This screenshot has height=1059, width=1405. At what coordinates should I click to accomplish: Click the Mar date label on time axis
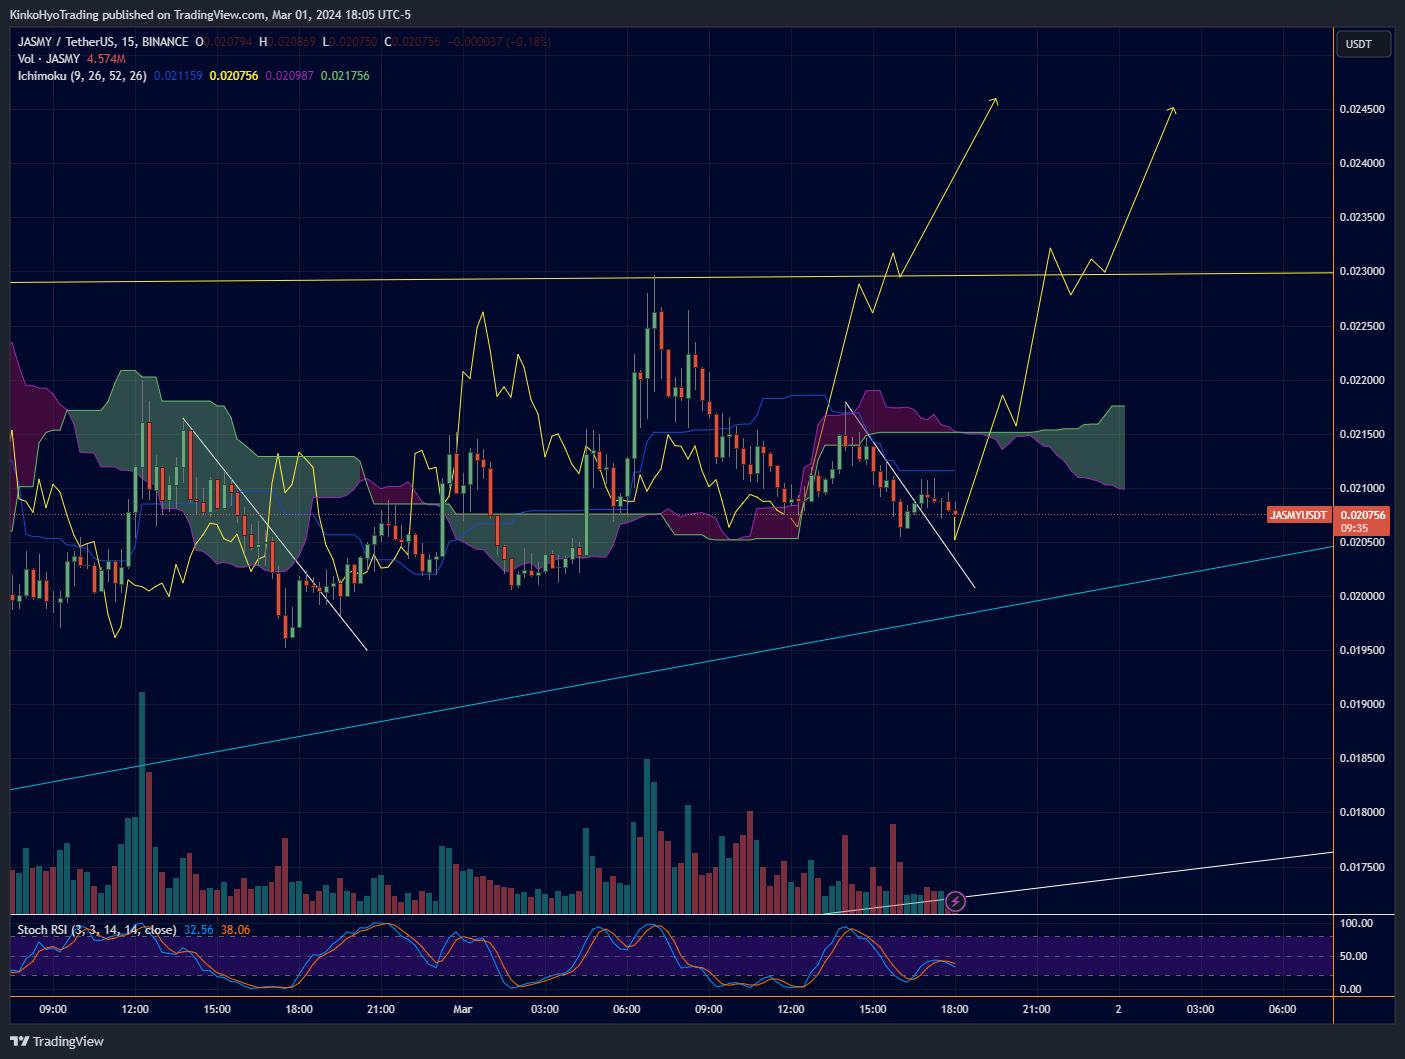tap(462, 1009)
